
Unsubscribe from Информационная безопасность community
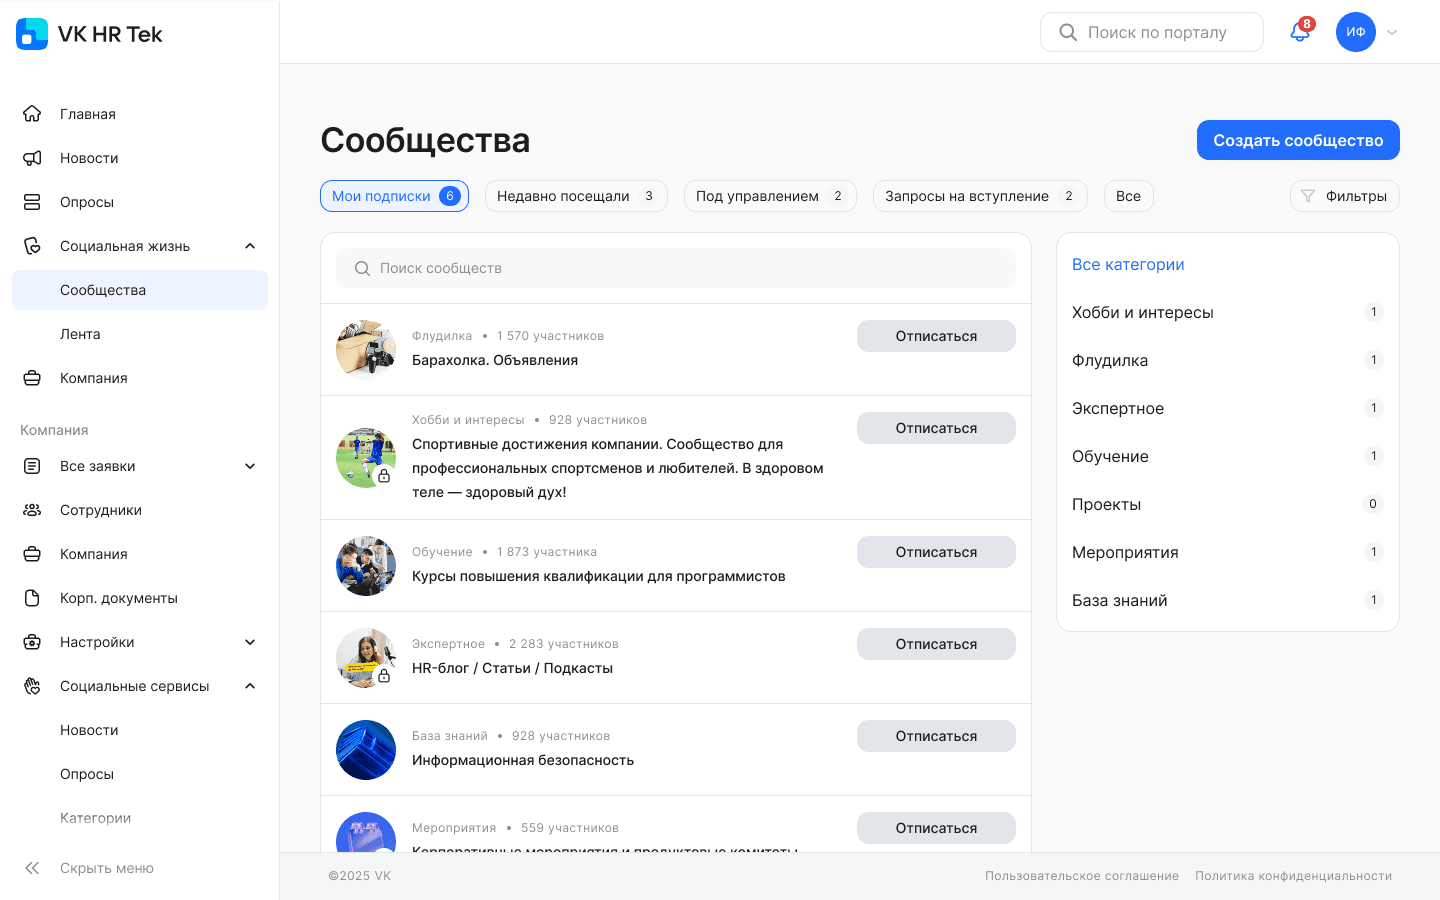pos(936,735)
